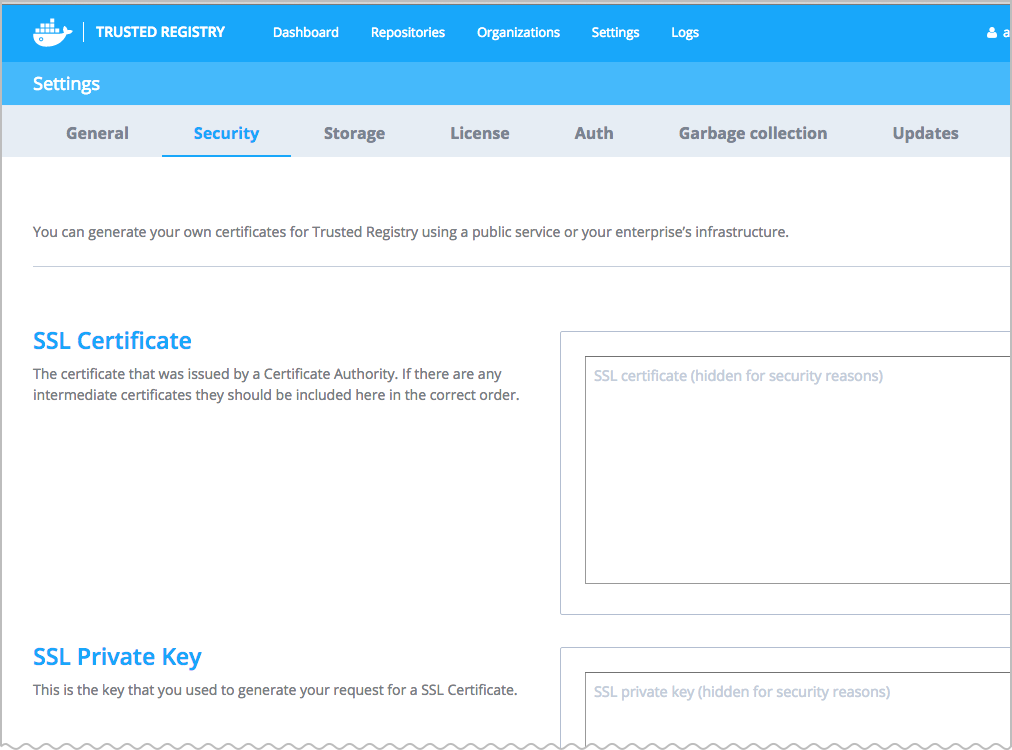Viewport: 1012px width, 750px height.
Task: Click the SSL Private Key heading
Action: tap(117, 657)
